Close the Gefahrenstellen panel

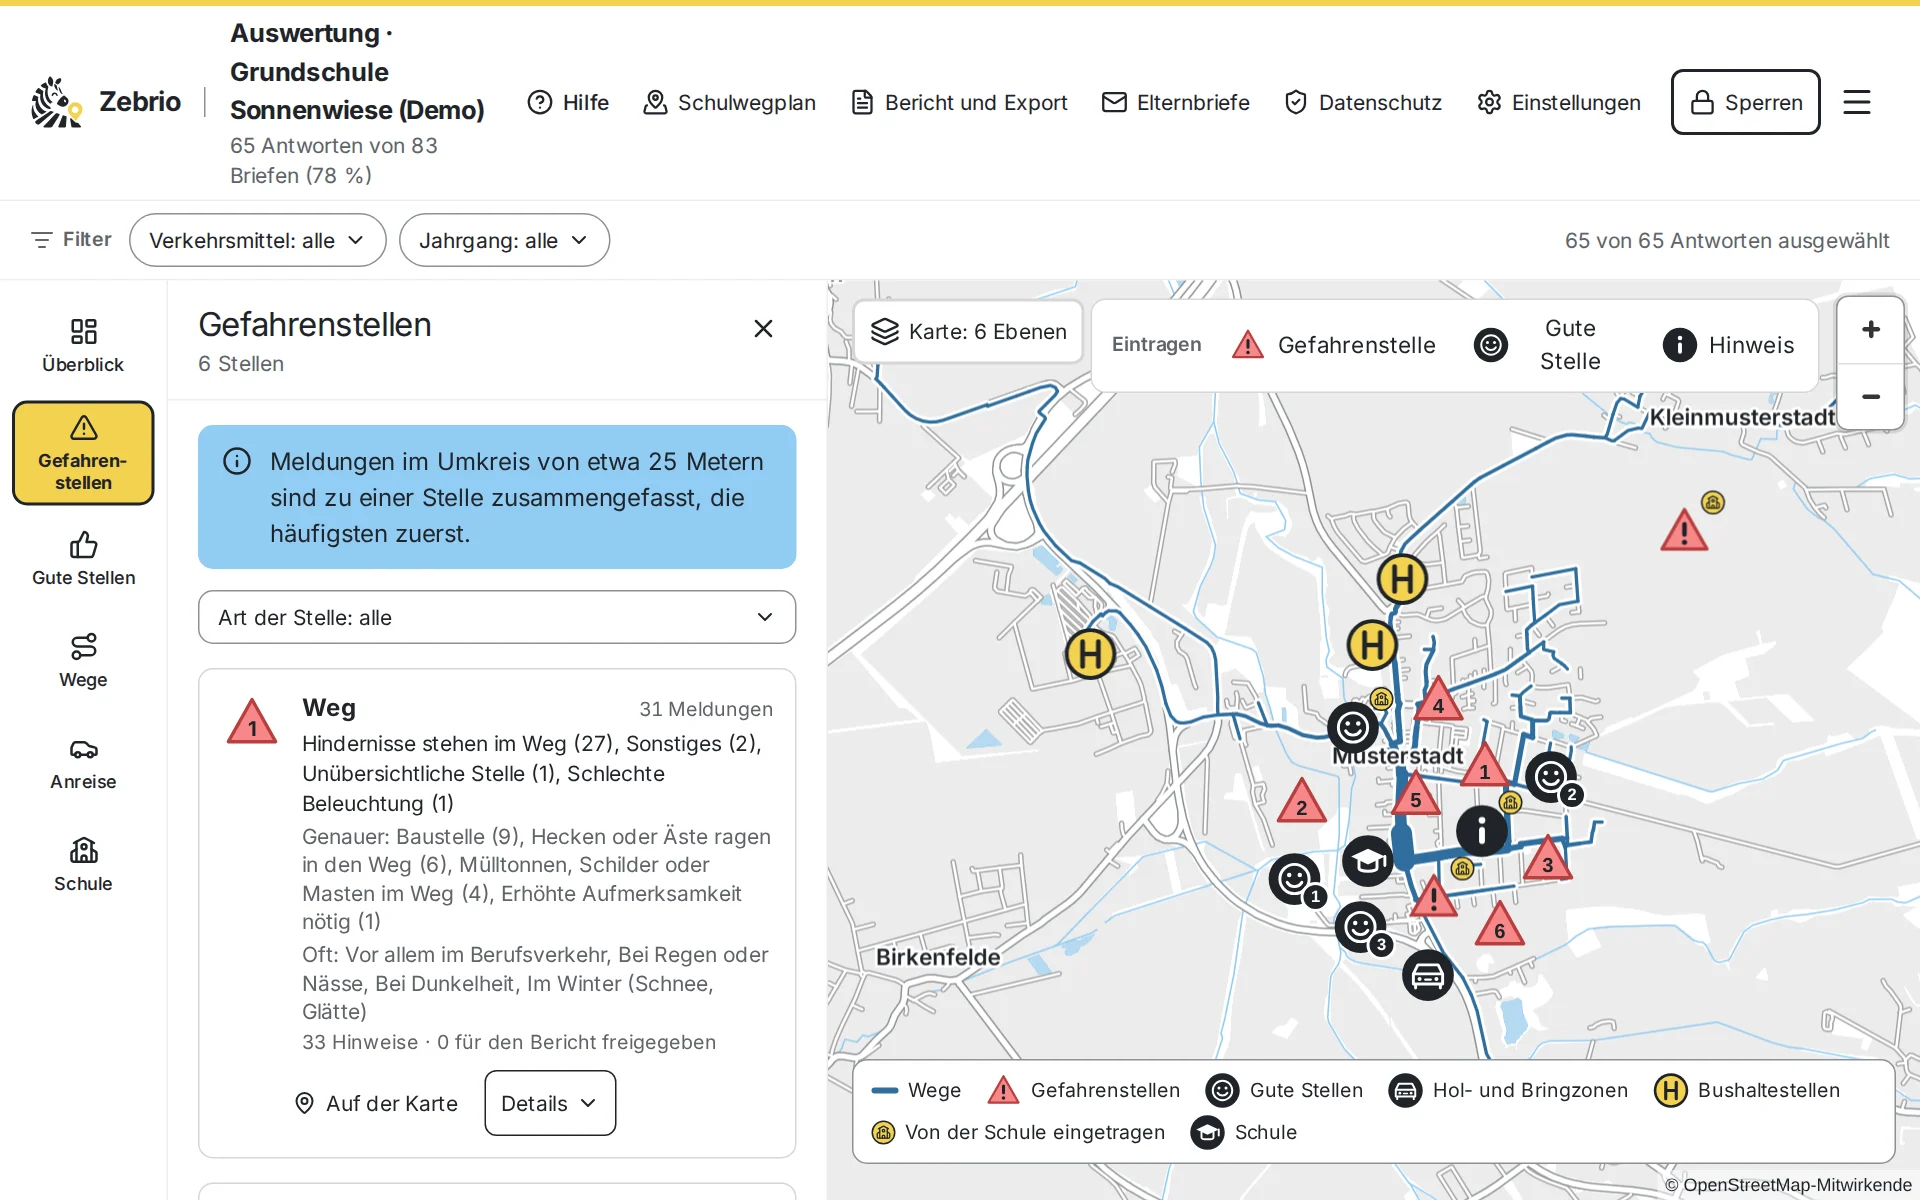pyautogui.click(x=763, y=329)
